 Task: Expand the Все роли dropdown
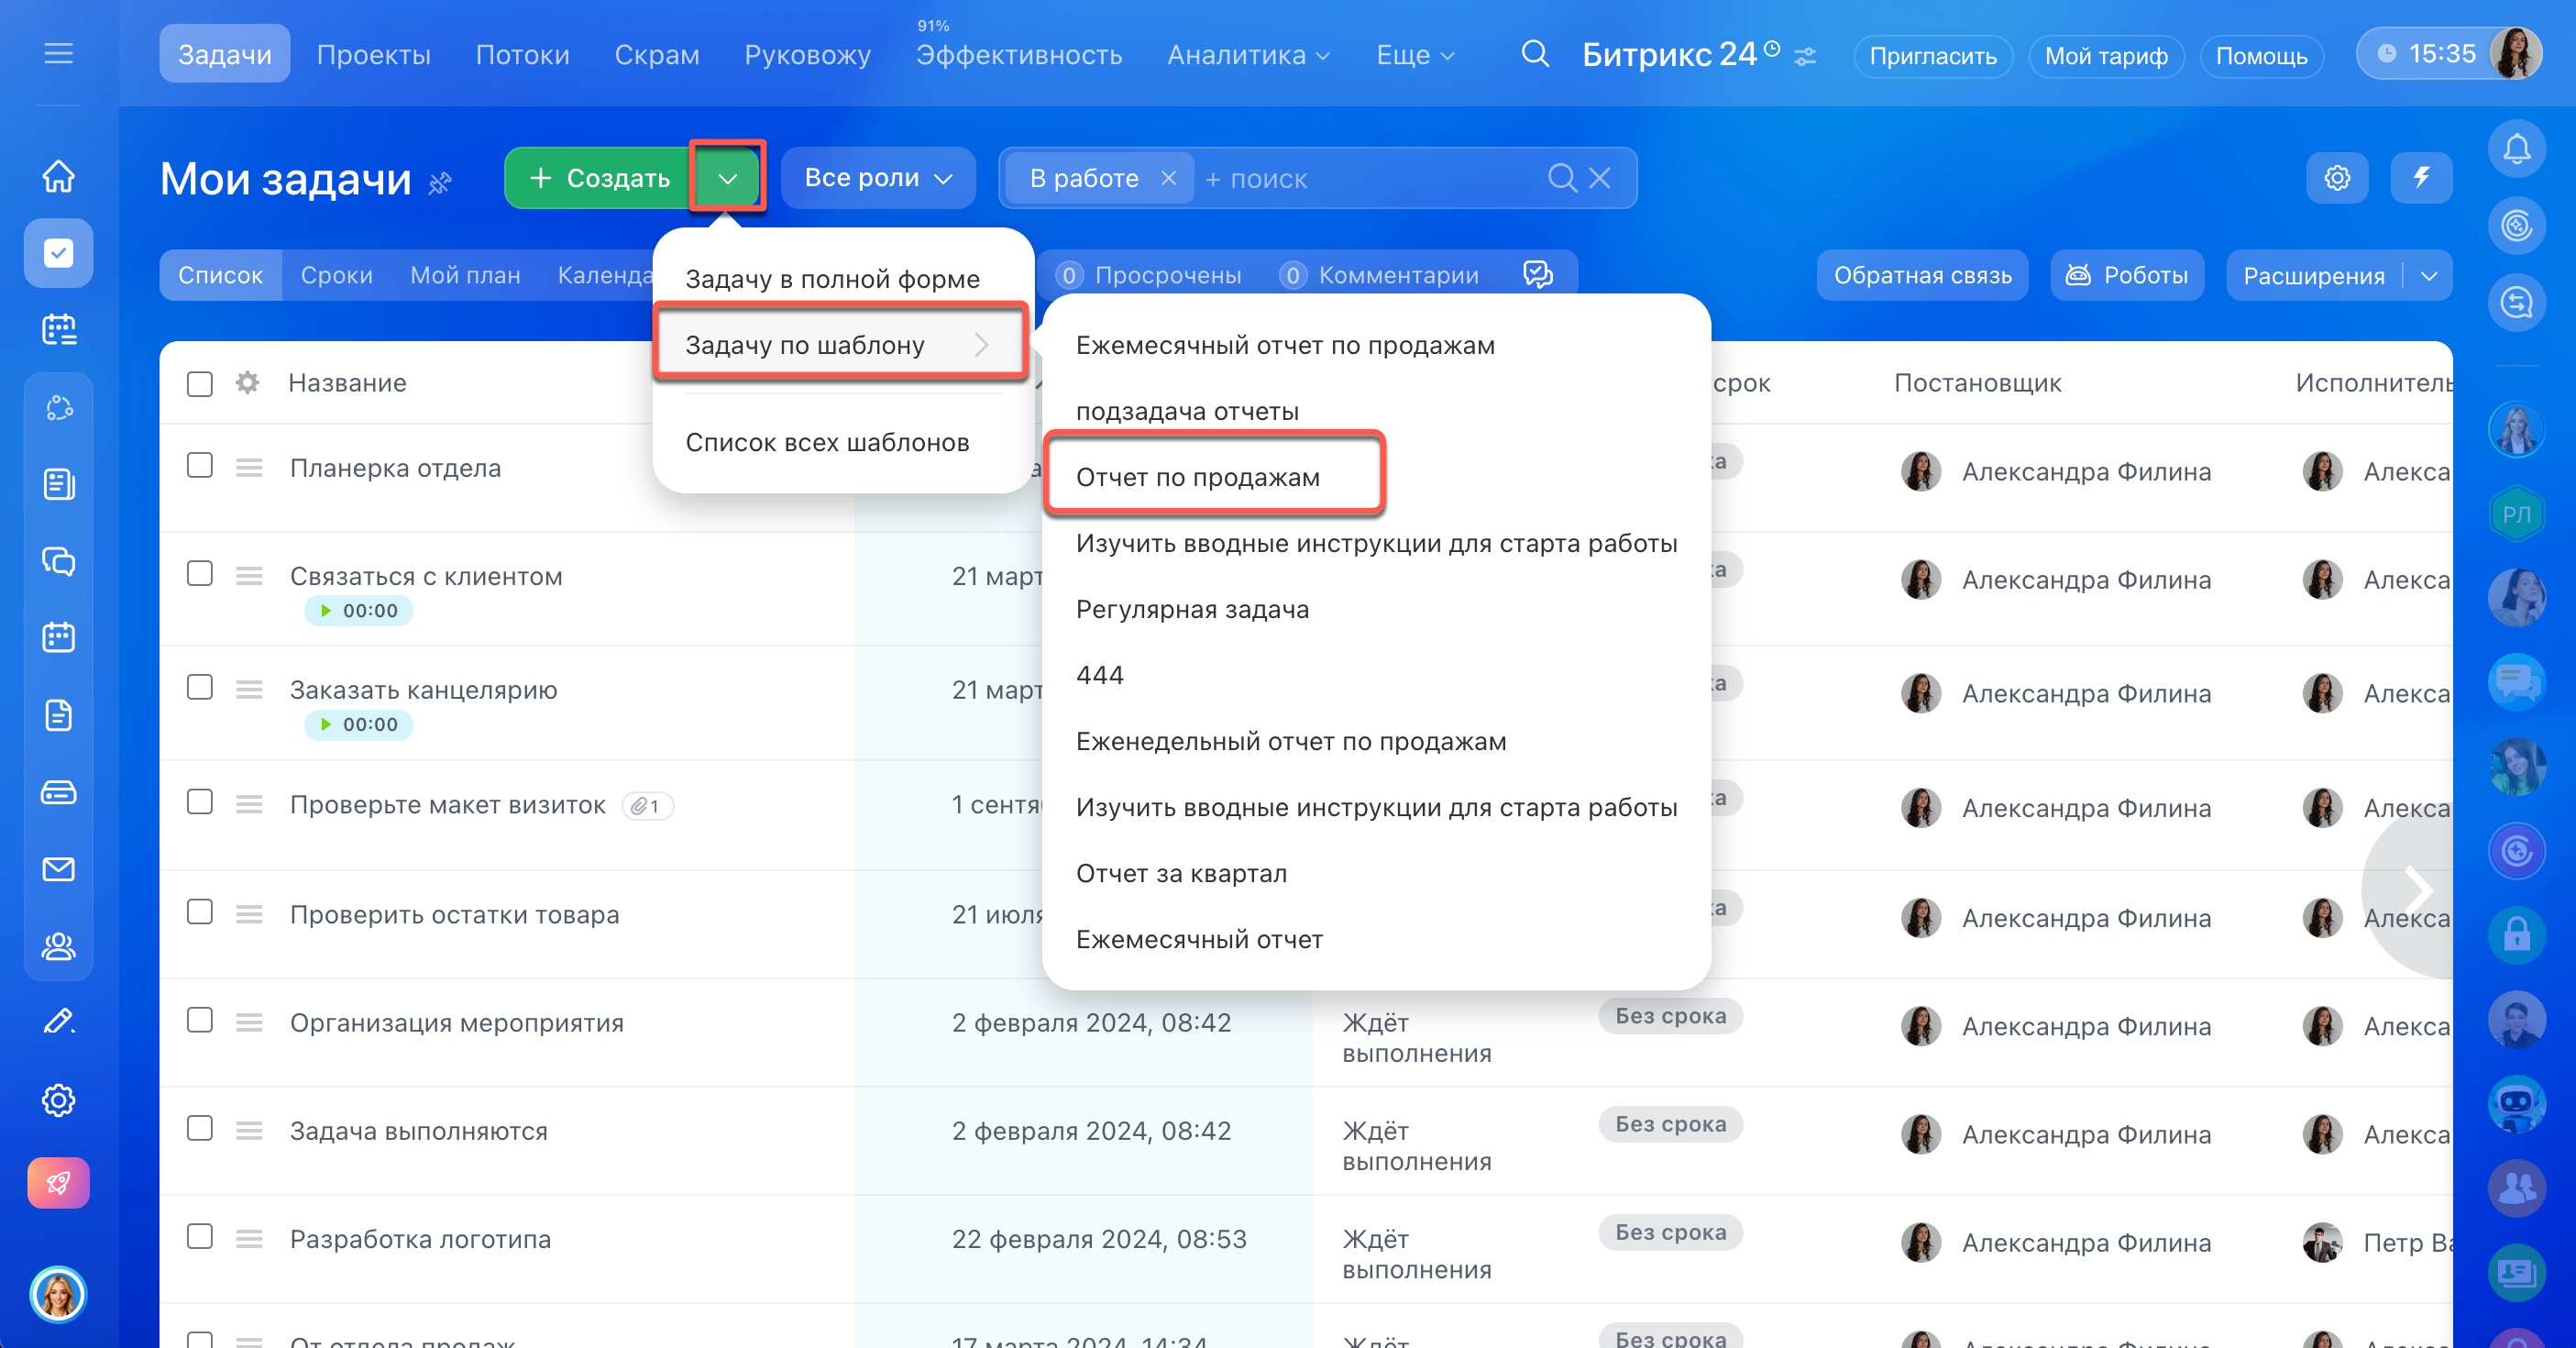(877, 178)
